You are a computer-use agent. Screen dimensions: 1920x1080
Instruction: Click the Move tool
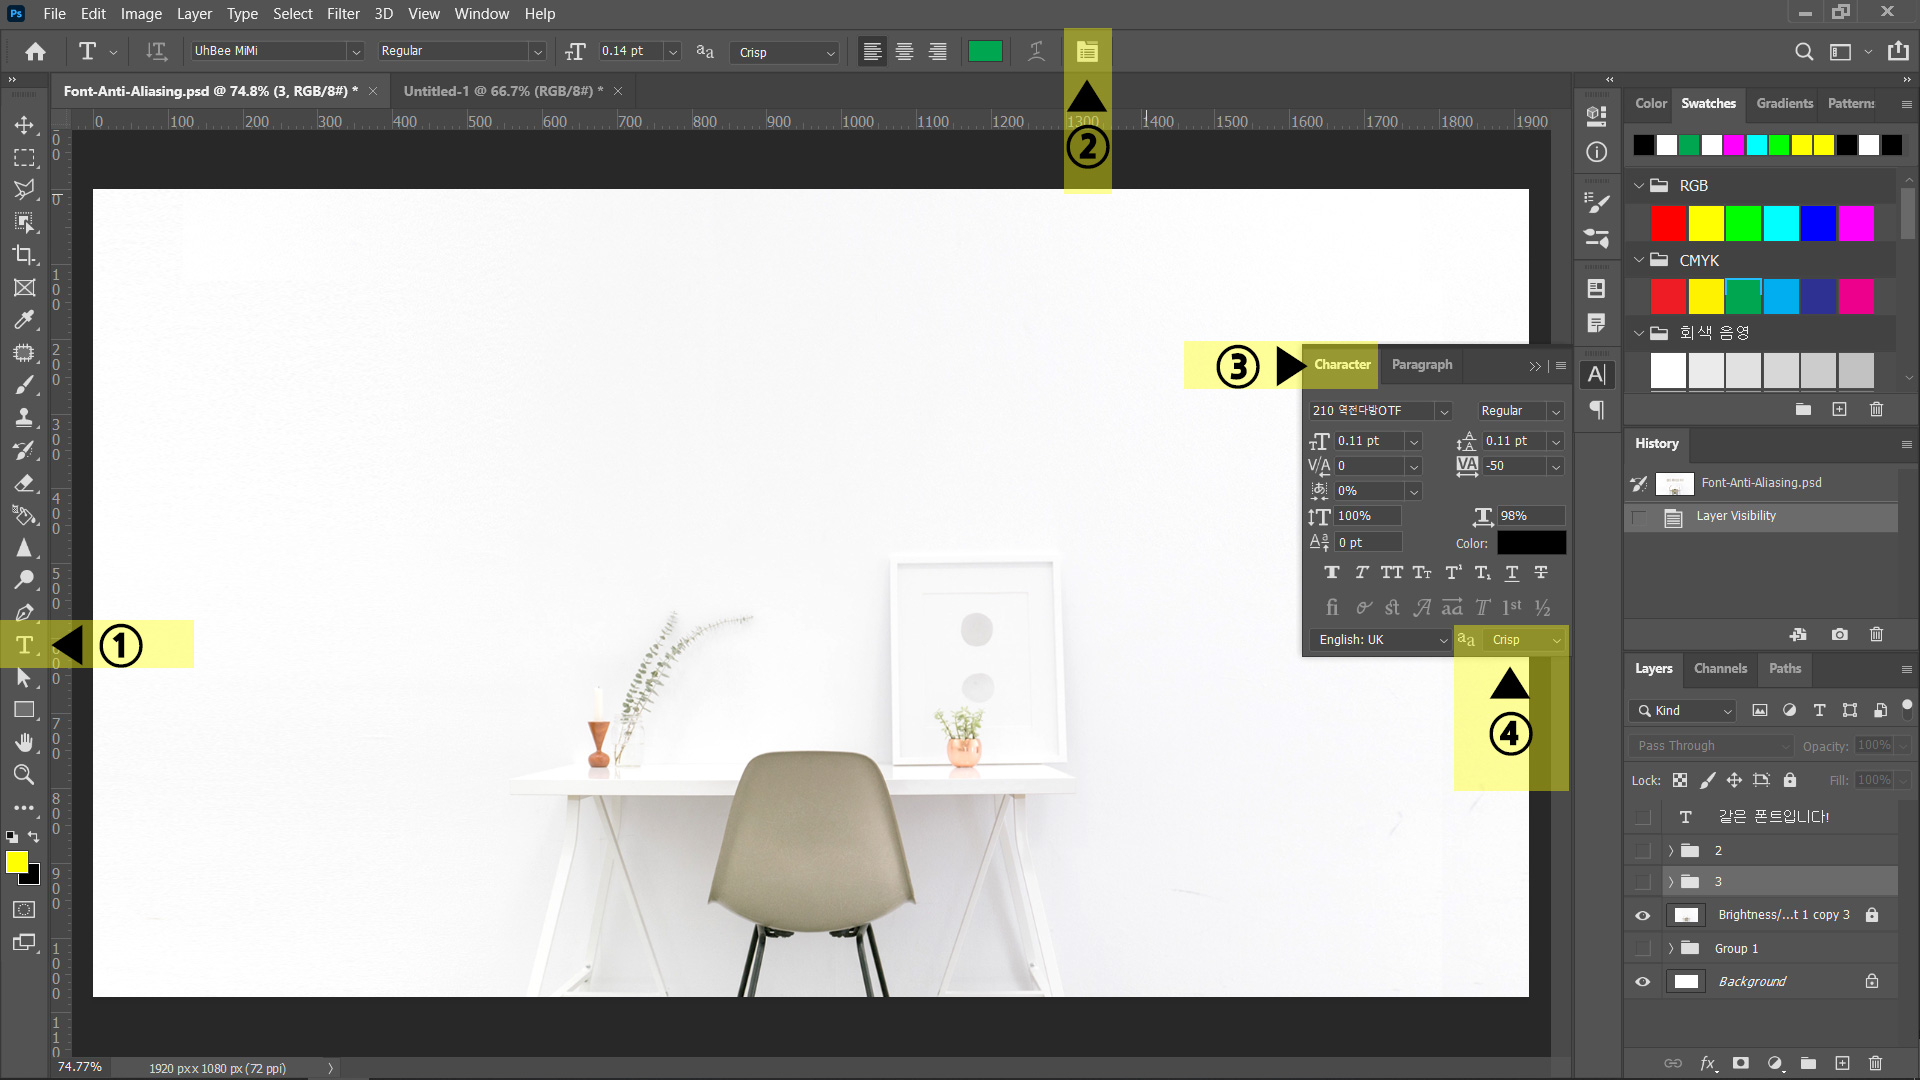point(24,125)
